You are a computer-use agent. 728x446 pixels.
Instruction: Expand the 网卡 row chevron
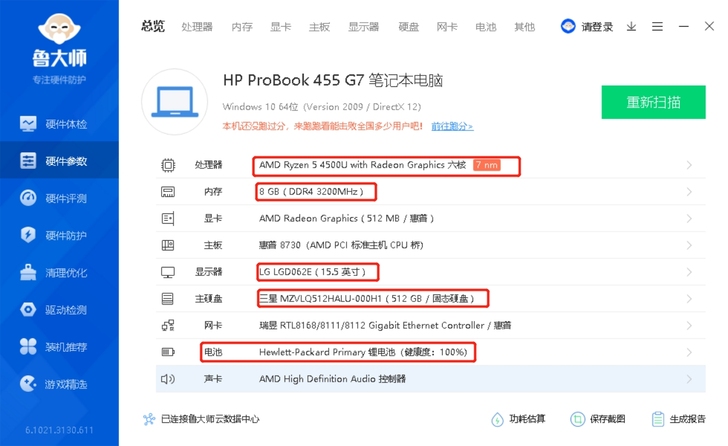pos(689,325)
